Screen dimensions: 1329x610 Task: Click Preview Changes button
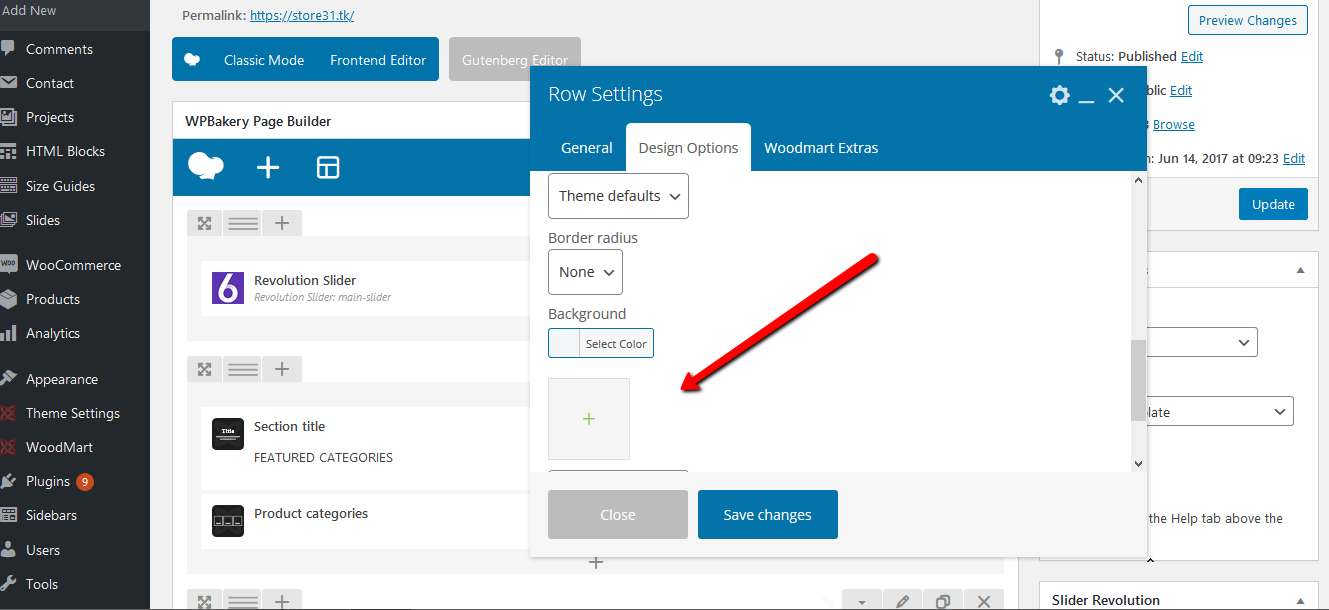(x=1248, y=20)
